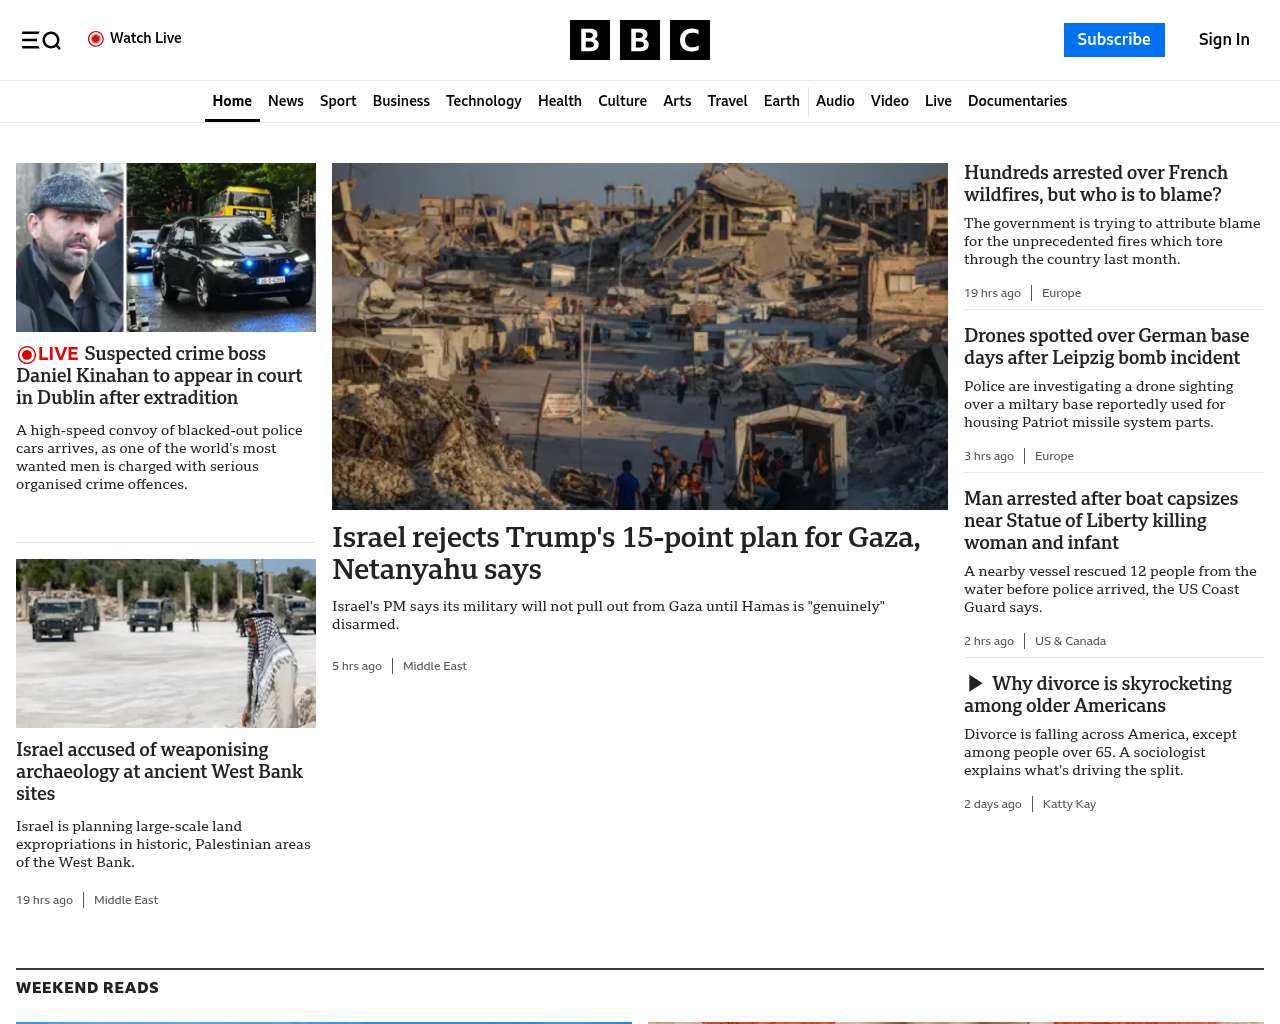This screenshot has width=1280, height=1024.
Task: Open the Watch Live link
Action: pyautogui.click(x=135, y=39)
